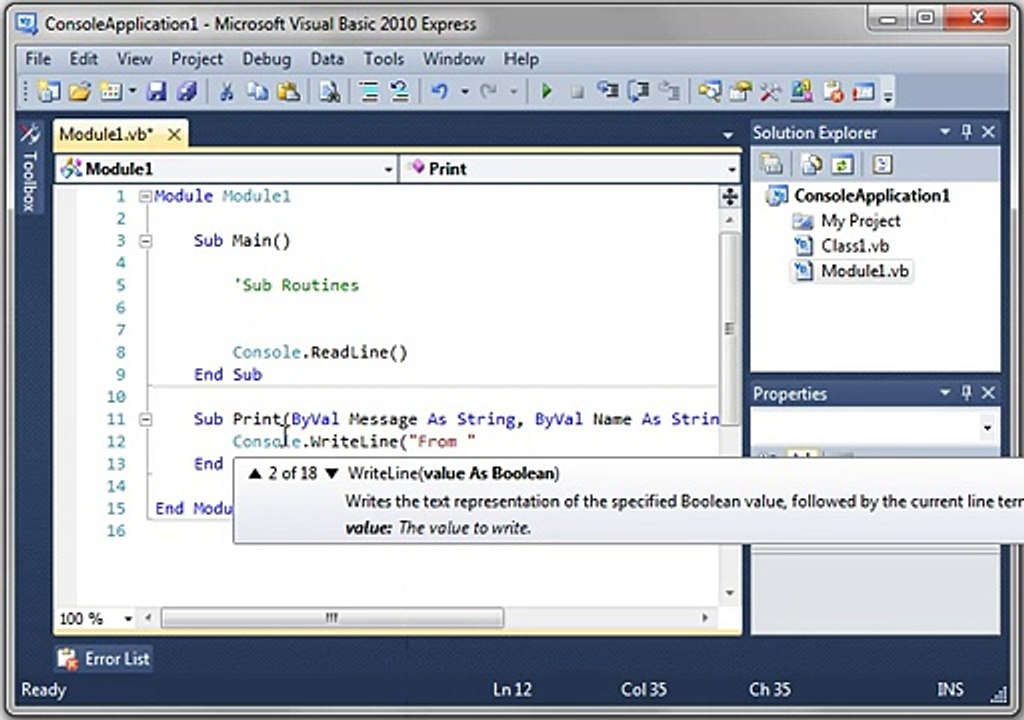1024x720 pixels.
Task: Click the Save All icon
Action: pyautogui.click(x=187, y=91)
